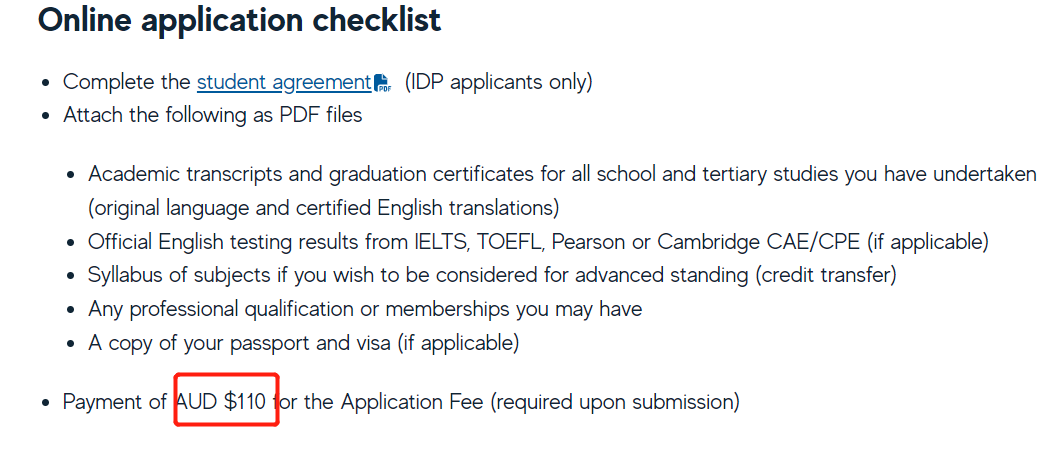1063x450 pixels.
Task: Select the Official English testing results item
Action: (x=538, y=241)
